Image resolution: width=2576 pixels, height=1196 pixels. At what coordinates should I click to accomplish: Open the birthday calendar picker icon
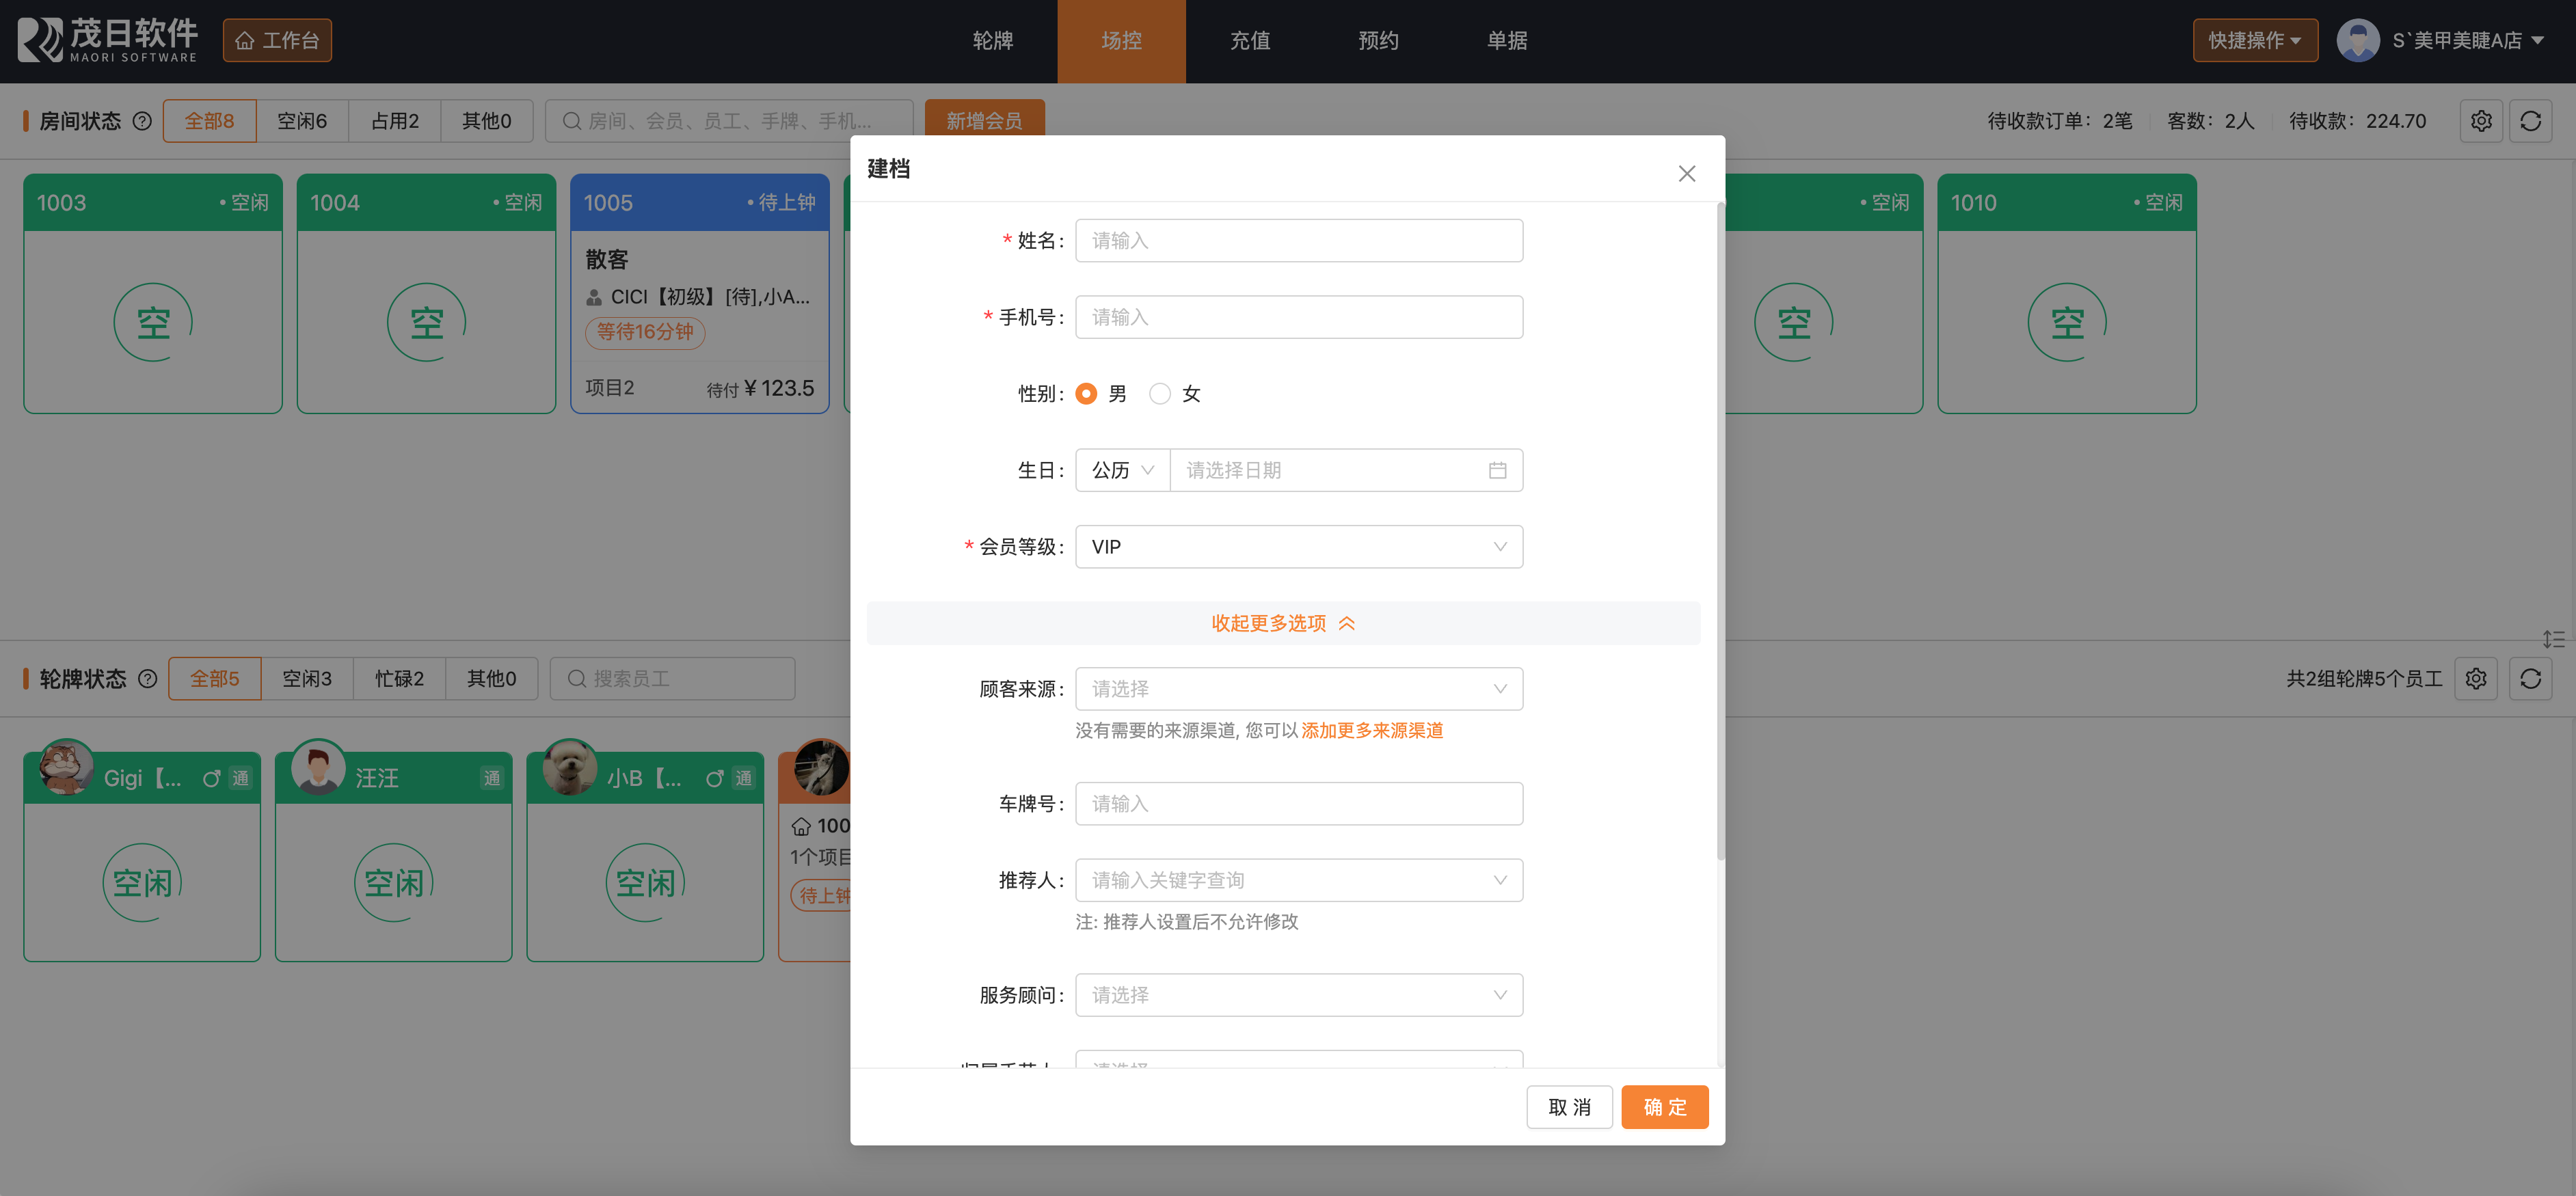tap(1497, 470)
